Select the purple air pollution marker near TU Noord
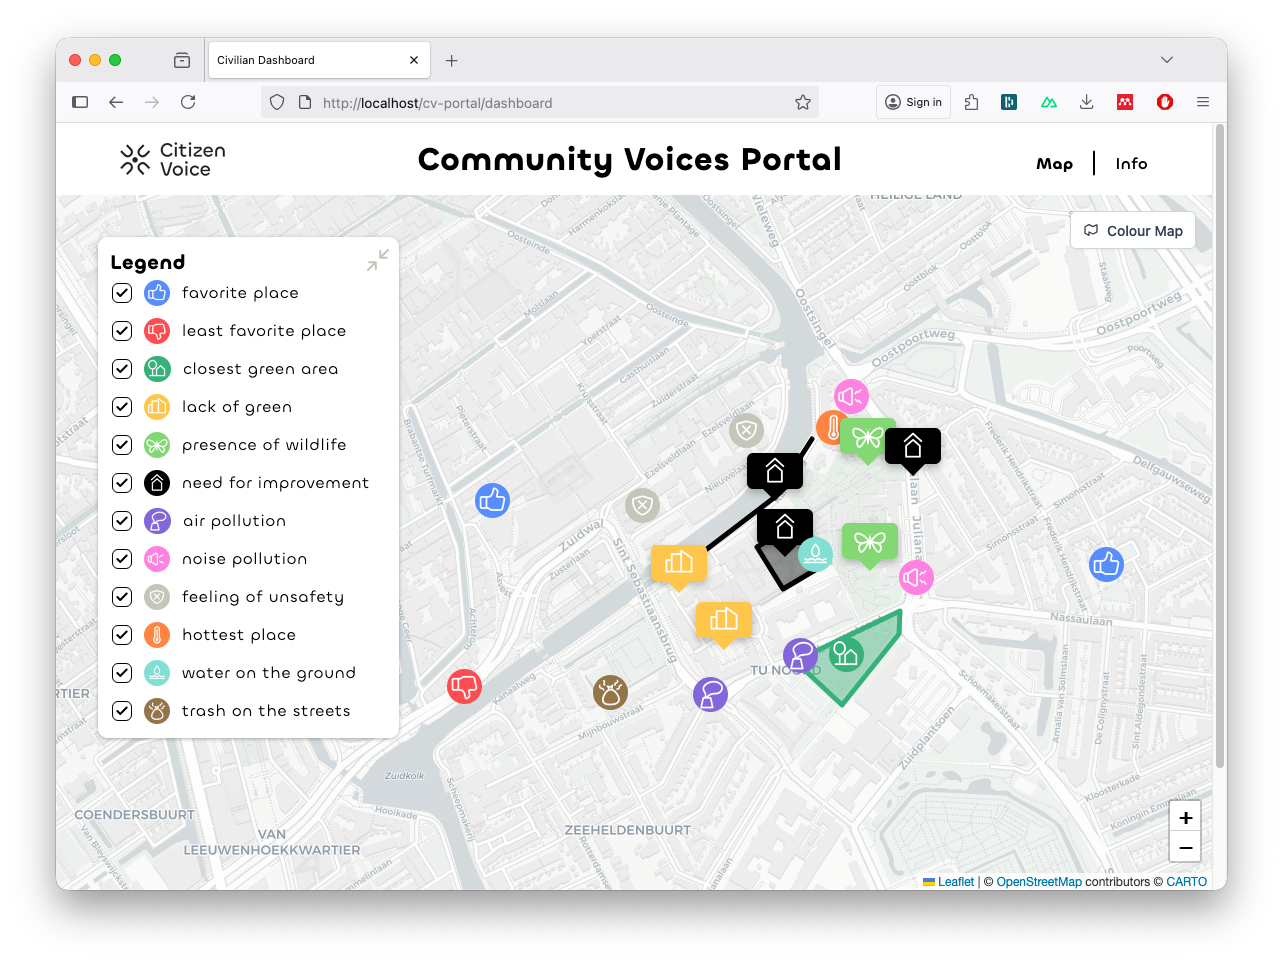Image resolution: width=1283 pixels, height=964 pixels. 800,654
